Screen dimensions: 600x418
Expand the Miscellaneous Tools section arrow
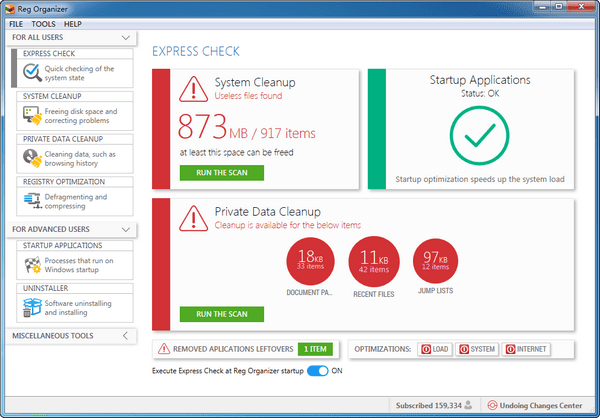click(126, 336)
